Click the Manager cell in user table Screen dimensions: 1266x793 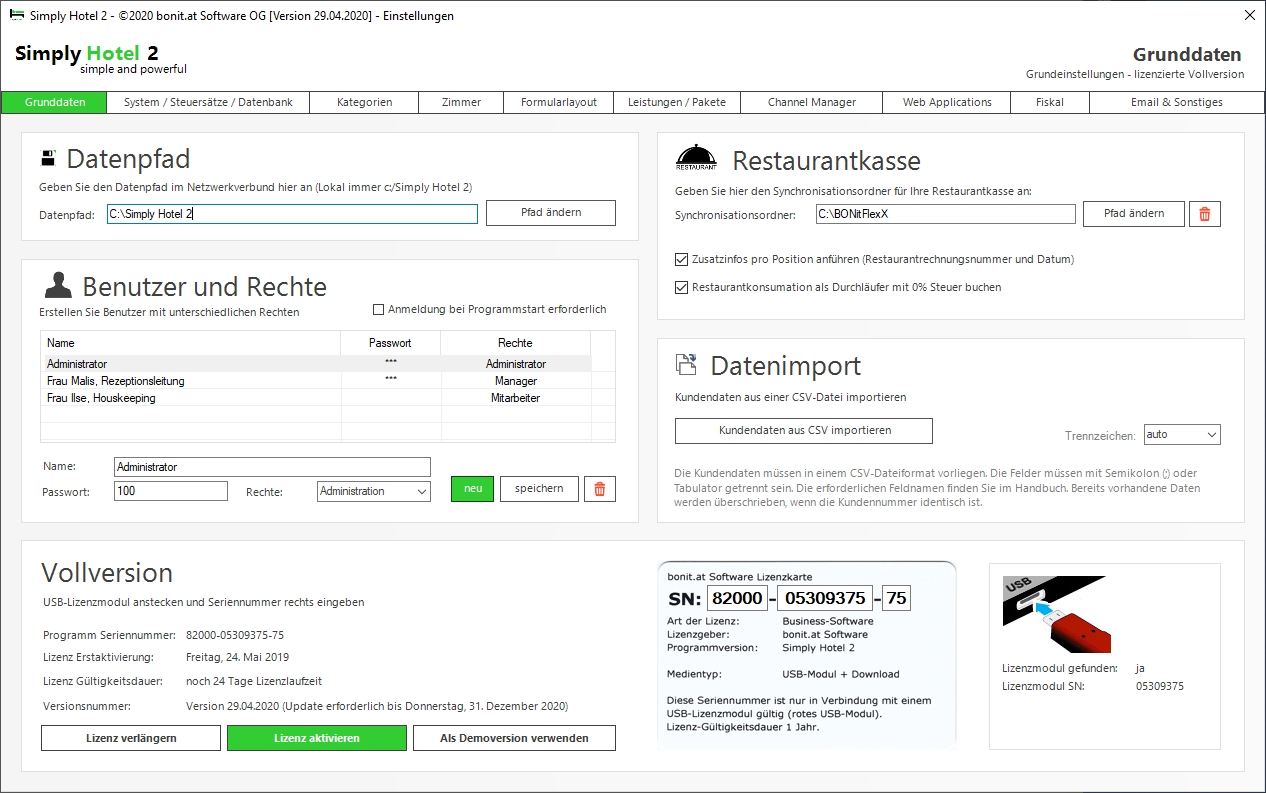[x=516, y=381]
